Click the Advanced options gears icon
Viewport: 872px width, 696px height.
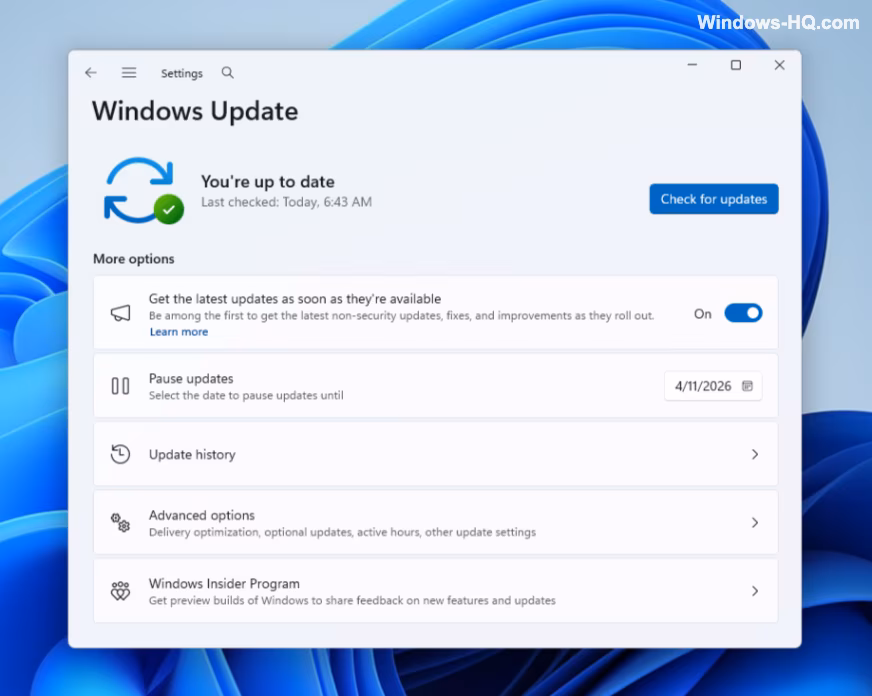point(120,523)
